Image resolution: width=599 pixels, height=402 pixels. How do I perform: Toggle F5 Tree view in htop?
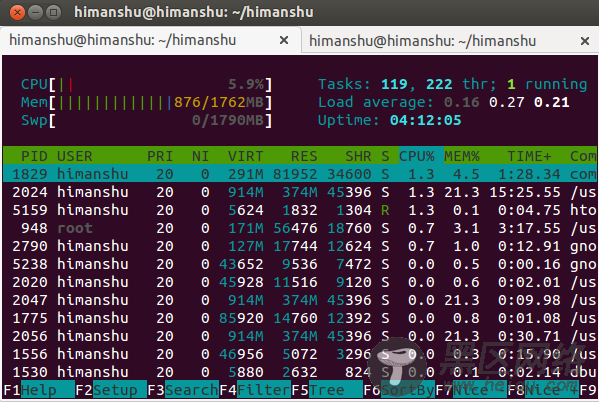pyautogui.click(x=327, y=390)
